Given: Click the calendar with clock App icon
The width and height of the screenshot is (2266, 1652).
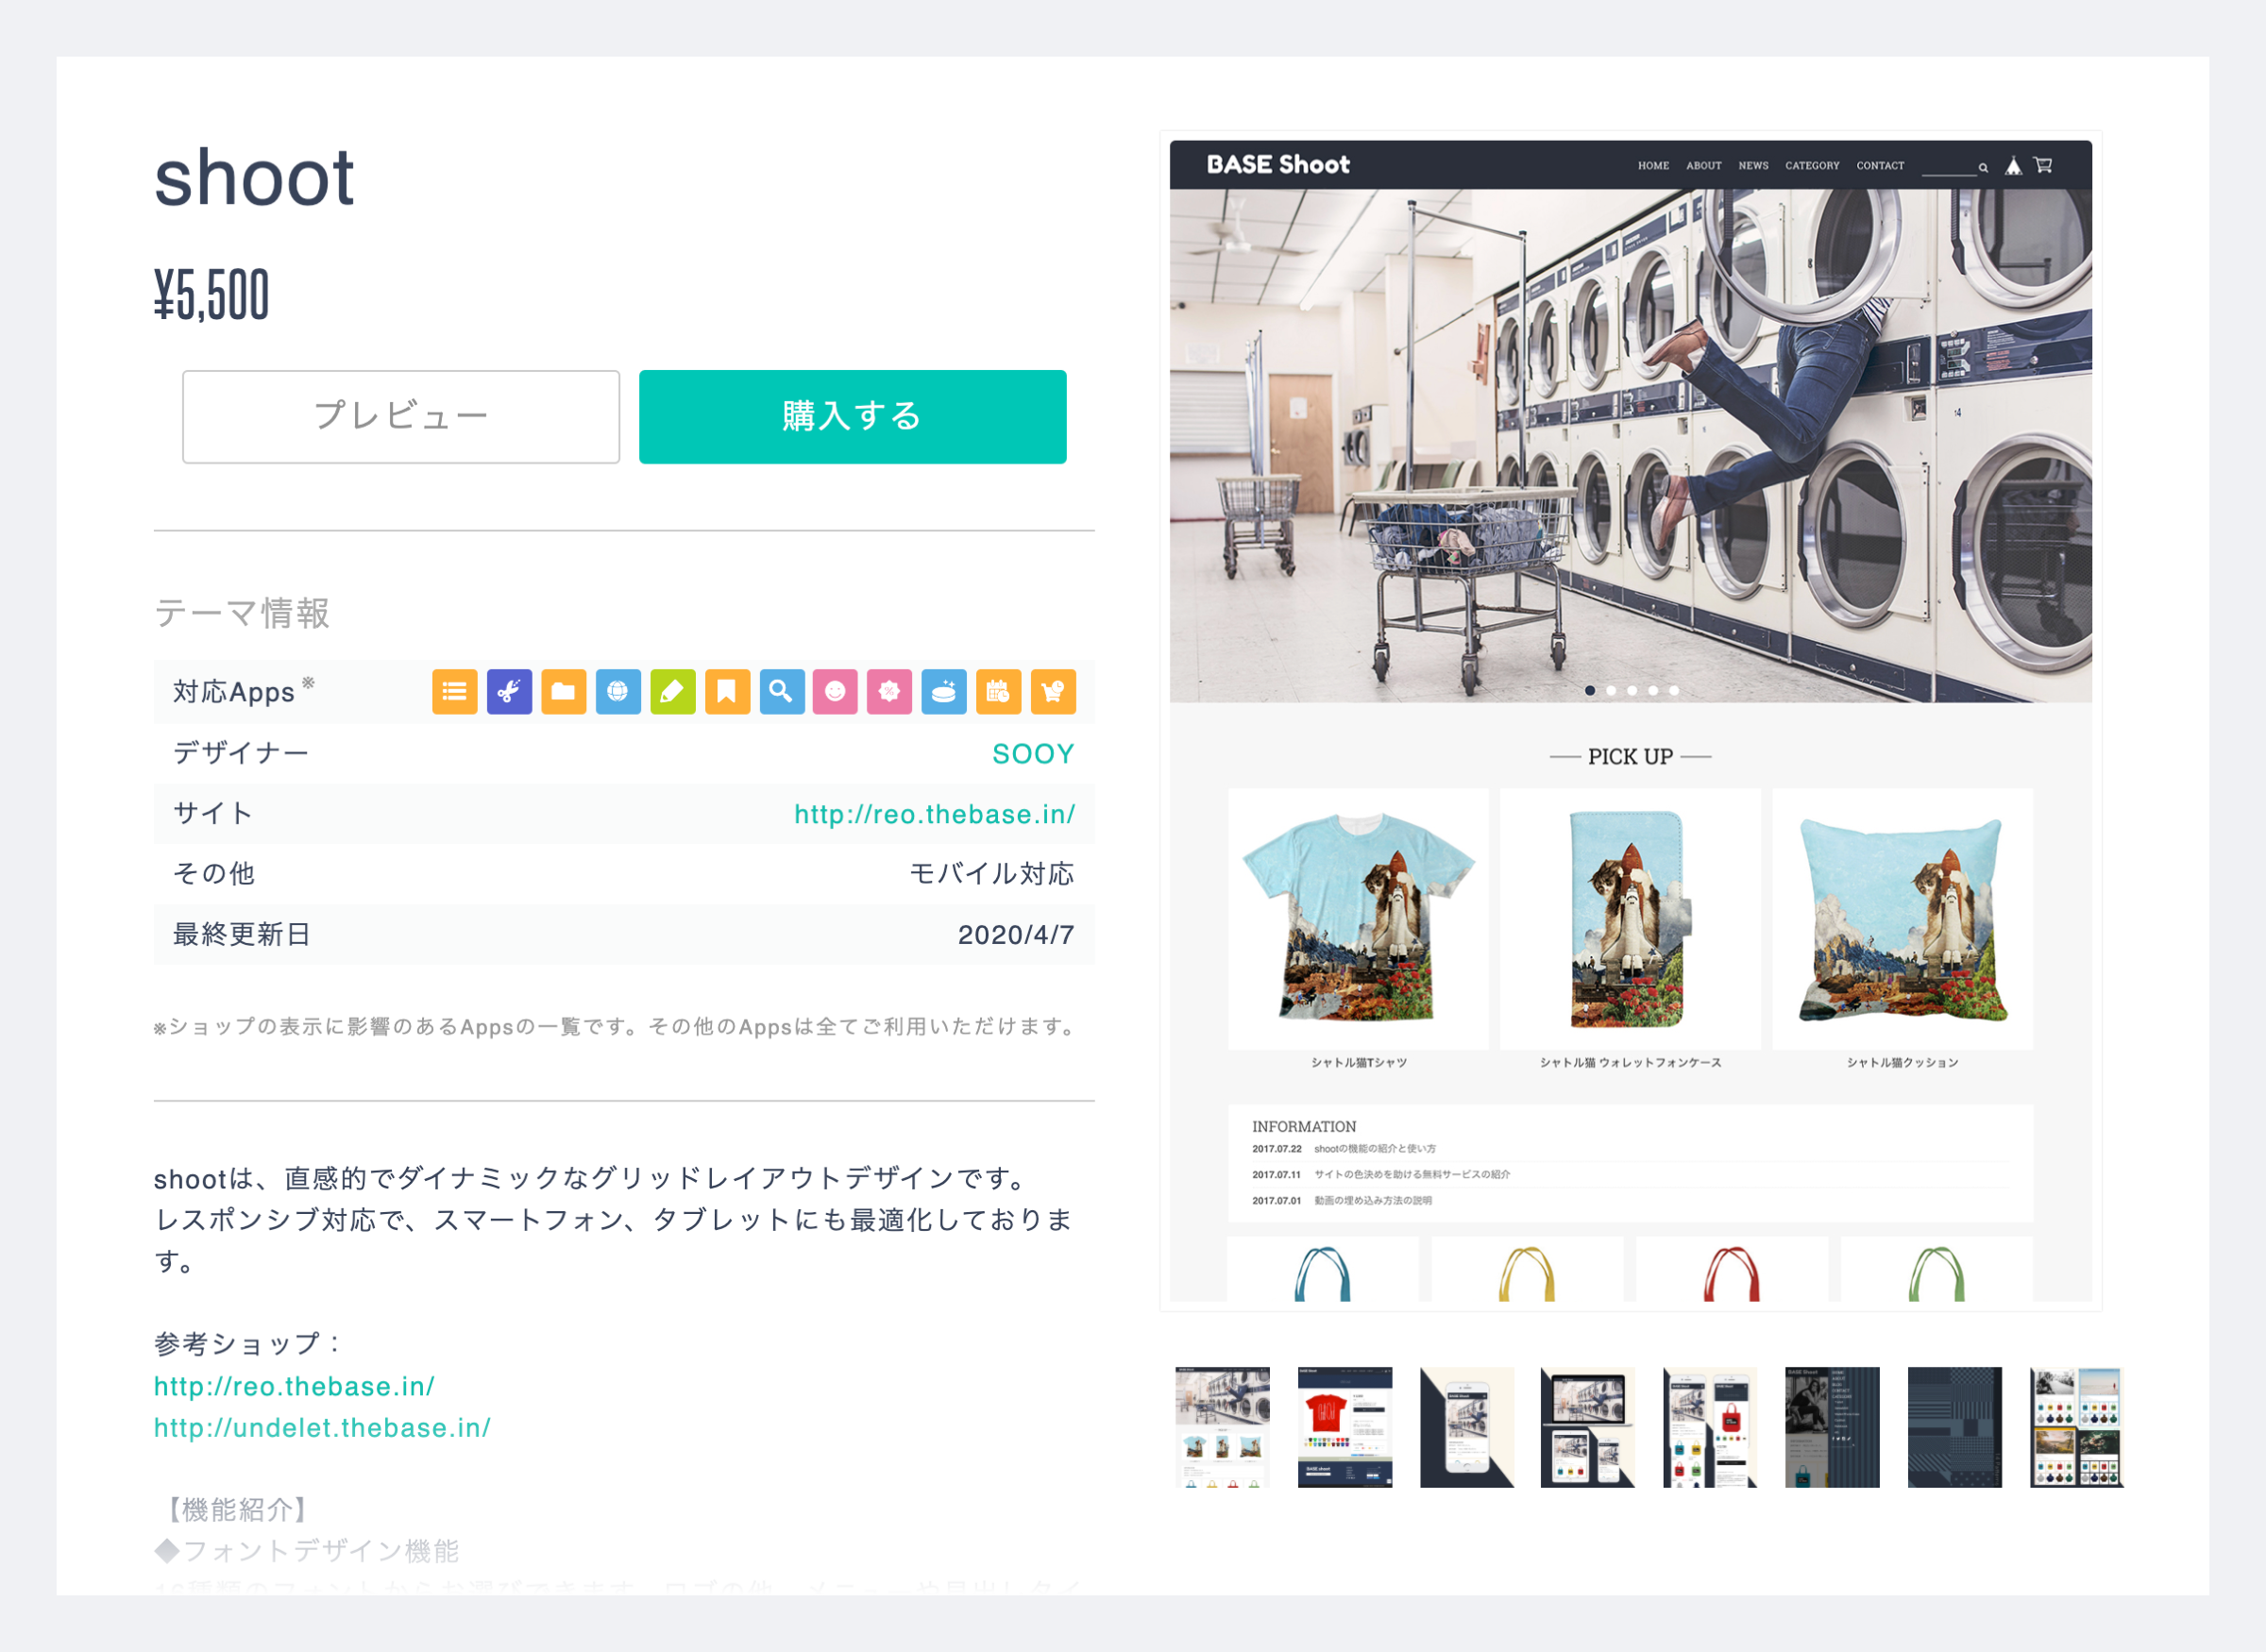Looking at the screenshot, I should pyautogui.click(x=998, y=691).
